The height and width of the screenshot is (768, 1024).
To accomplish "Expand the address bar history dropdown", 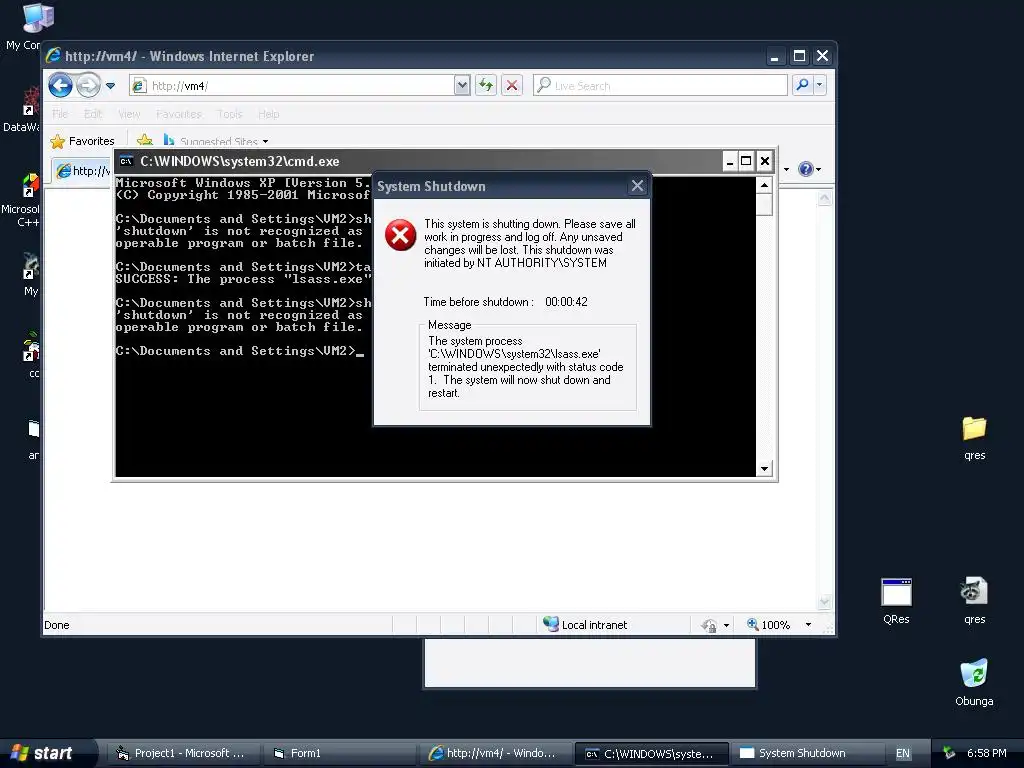I will [x=462, y=86].
